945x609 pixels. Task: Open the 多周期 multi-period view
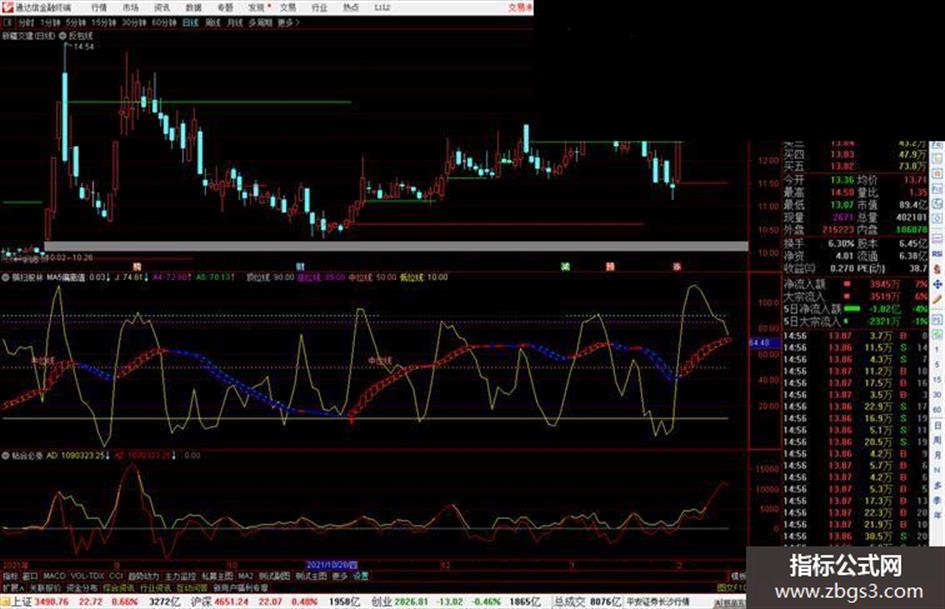coord(260,23)
